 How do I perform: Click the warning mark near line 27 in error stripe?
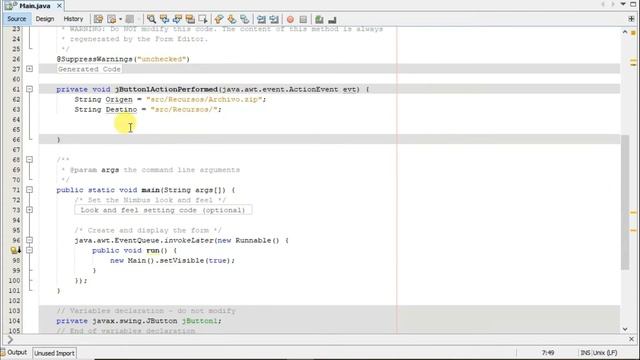[x=633, y=63]
